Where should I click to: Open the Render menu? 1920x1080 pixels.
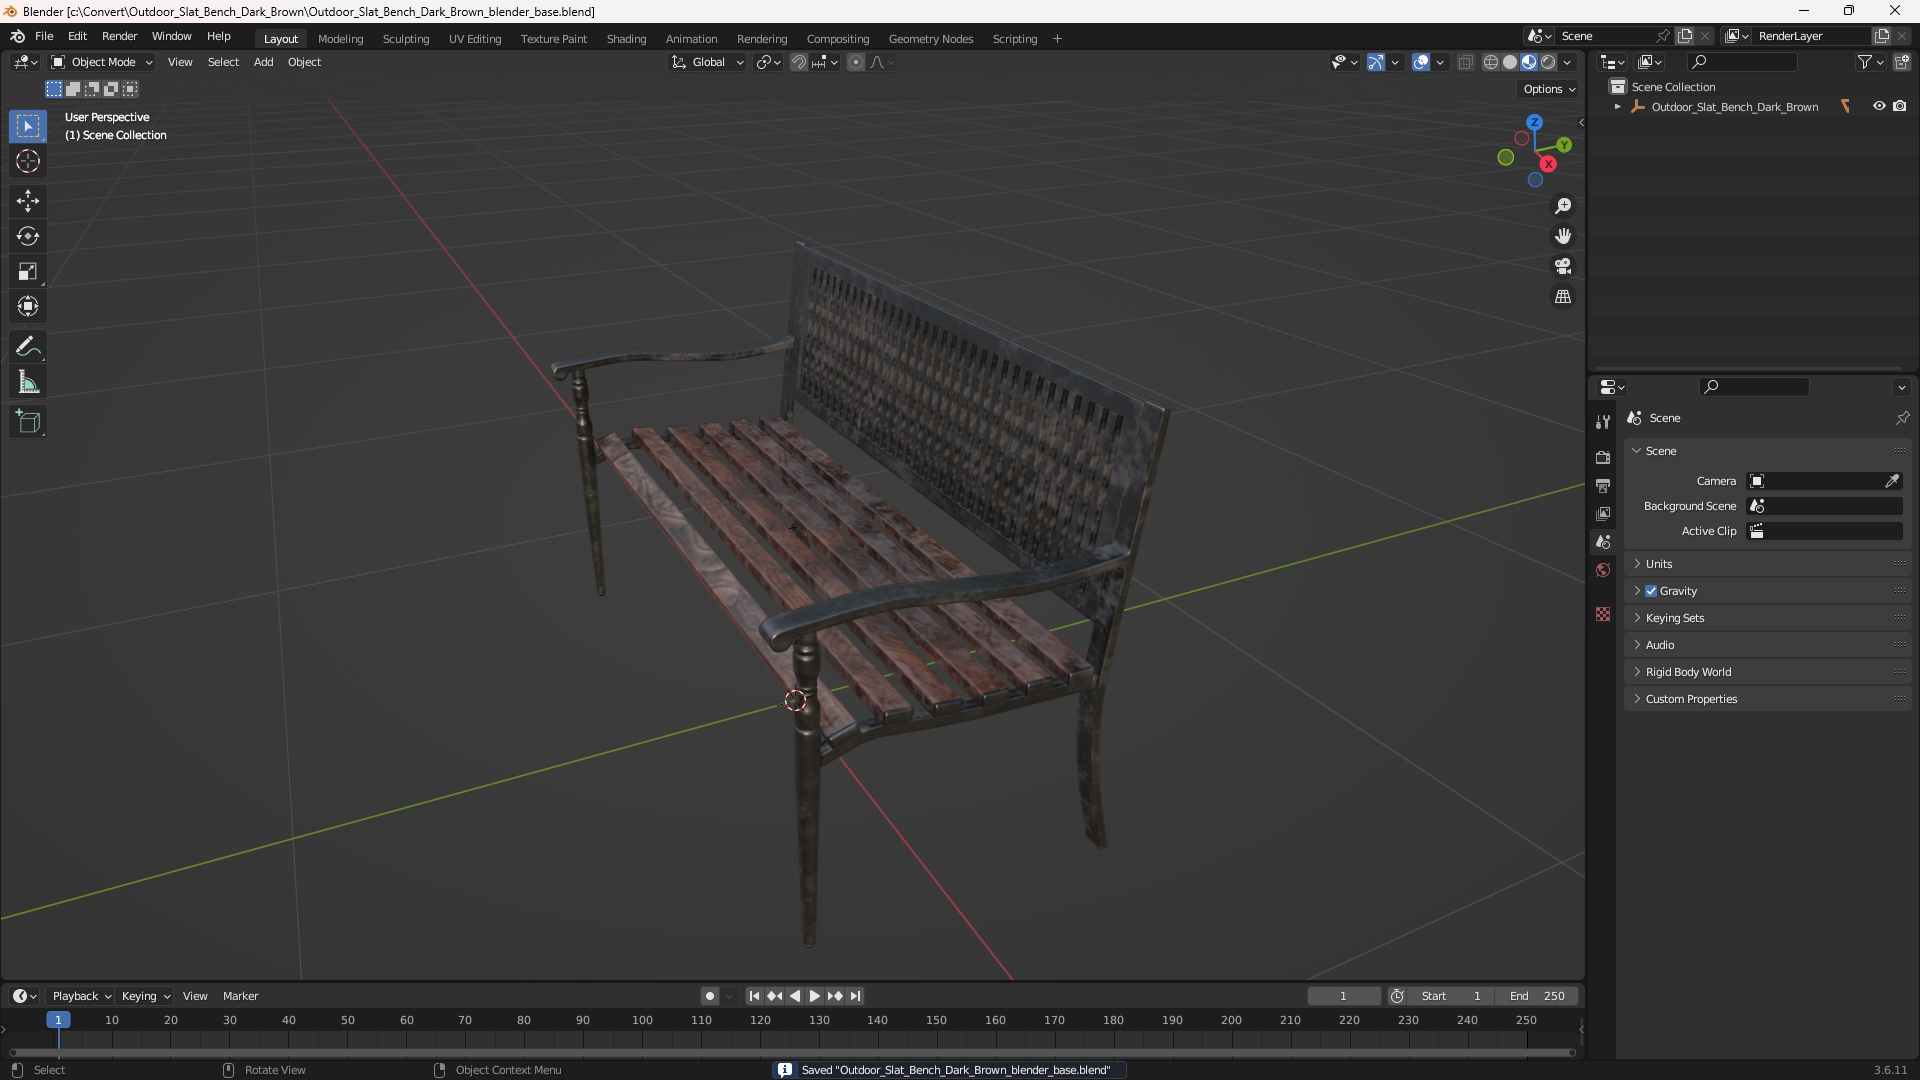[119, 36]
